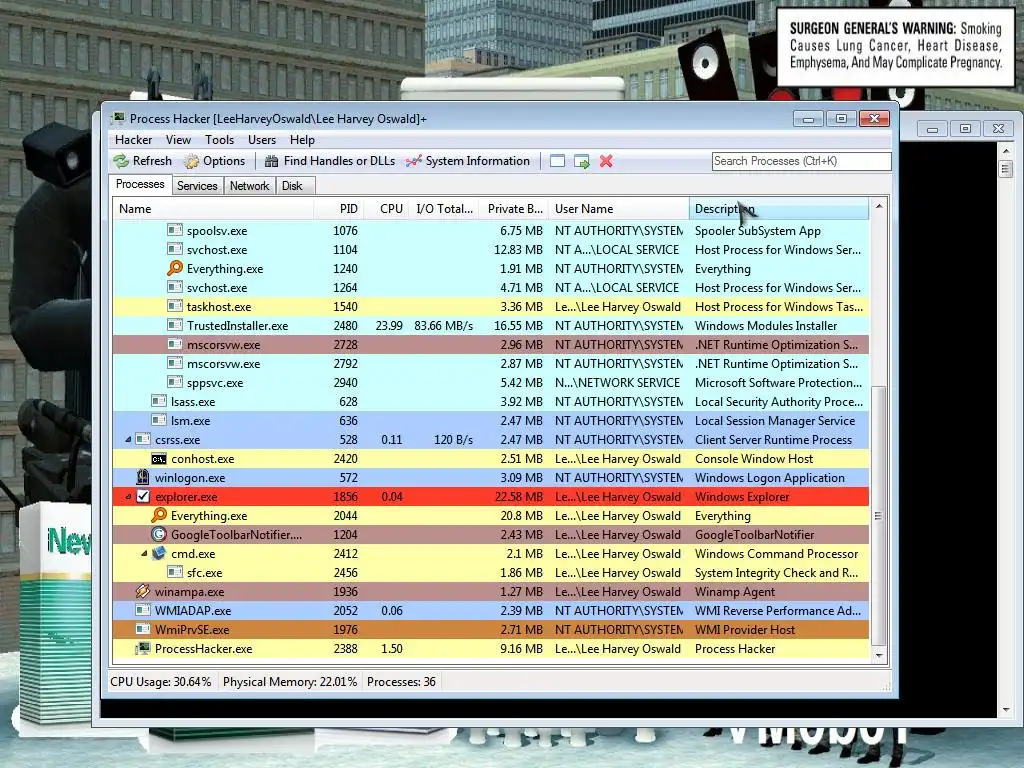Select the svchost.exe row with PID 1264

490,287
